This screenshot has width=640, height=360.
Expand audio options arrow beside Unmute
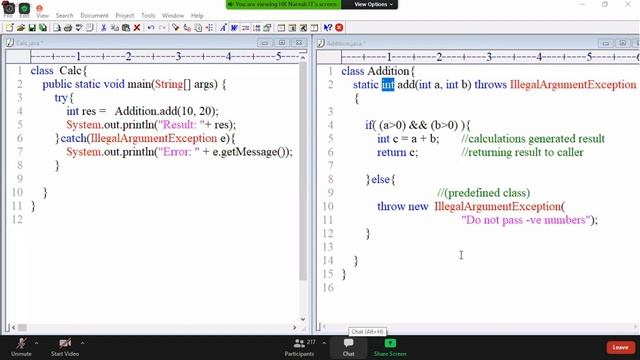pos(36,343)
